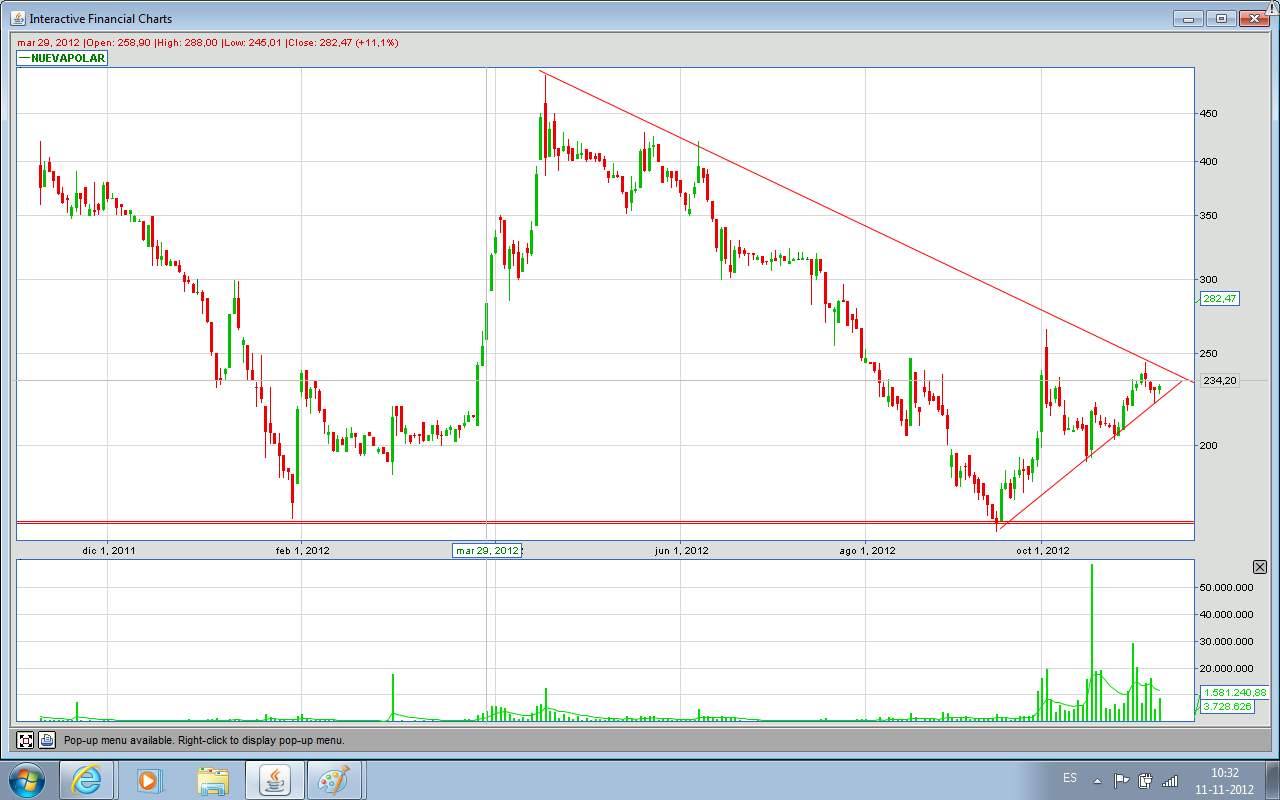Maximize the Interactive Financial Charts window
Viewport: 1280px width, 800px height.
1221,18
